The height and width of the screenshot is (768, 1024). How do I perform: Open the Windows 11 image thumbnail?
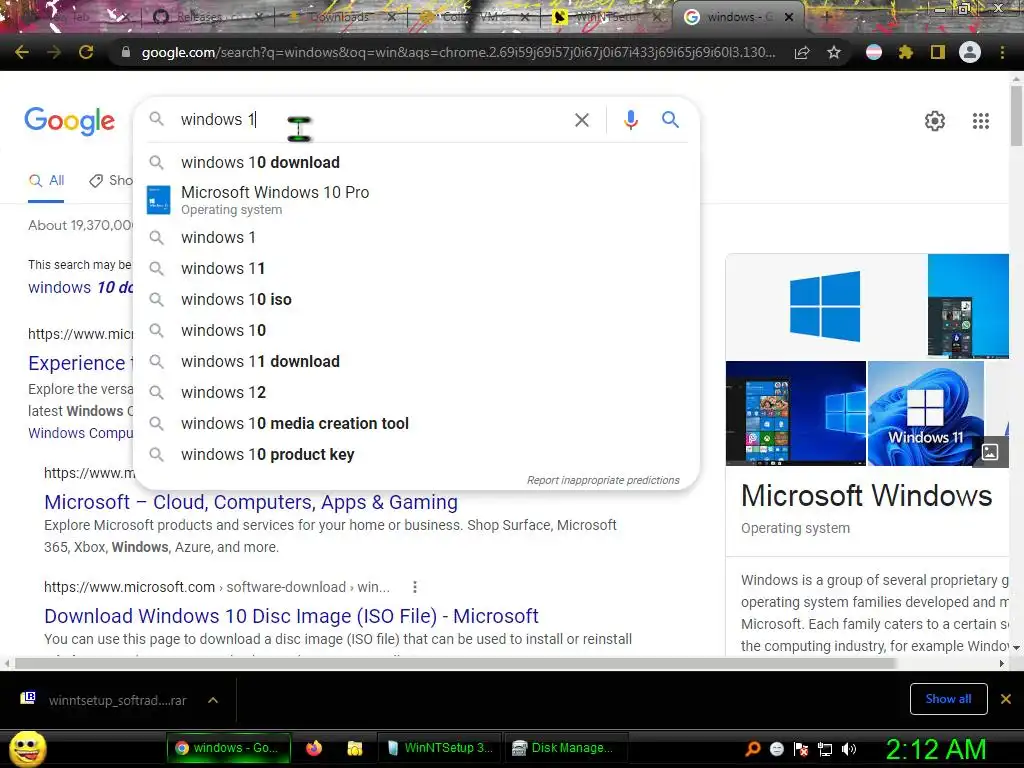[x=925, y=413]
